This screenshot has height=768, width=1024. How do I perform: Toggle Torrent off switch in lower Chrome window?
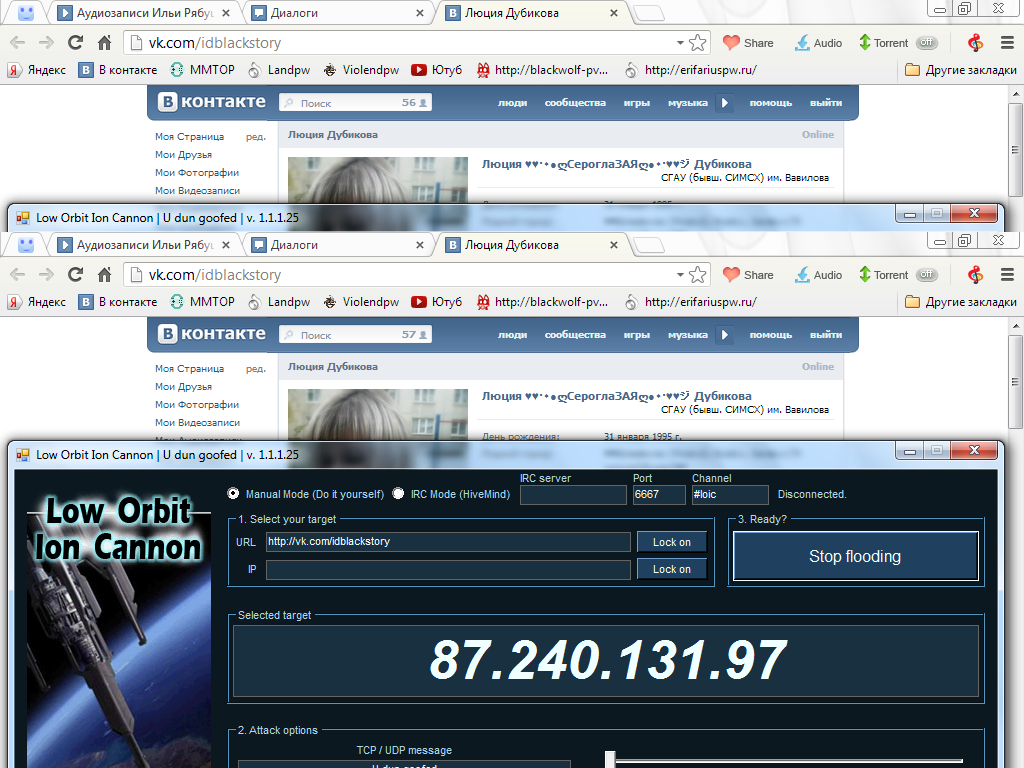pos(927,275)
